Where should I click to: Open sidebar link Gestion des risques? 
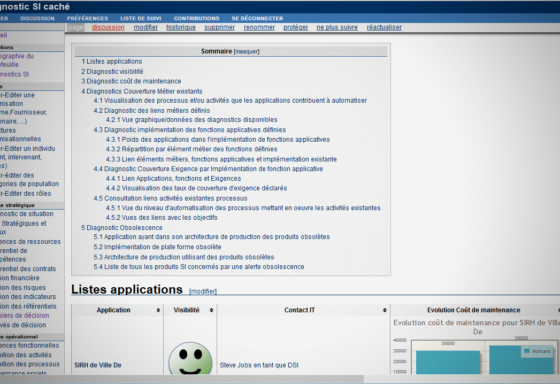[x=23, y=288]
